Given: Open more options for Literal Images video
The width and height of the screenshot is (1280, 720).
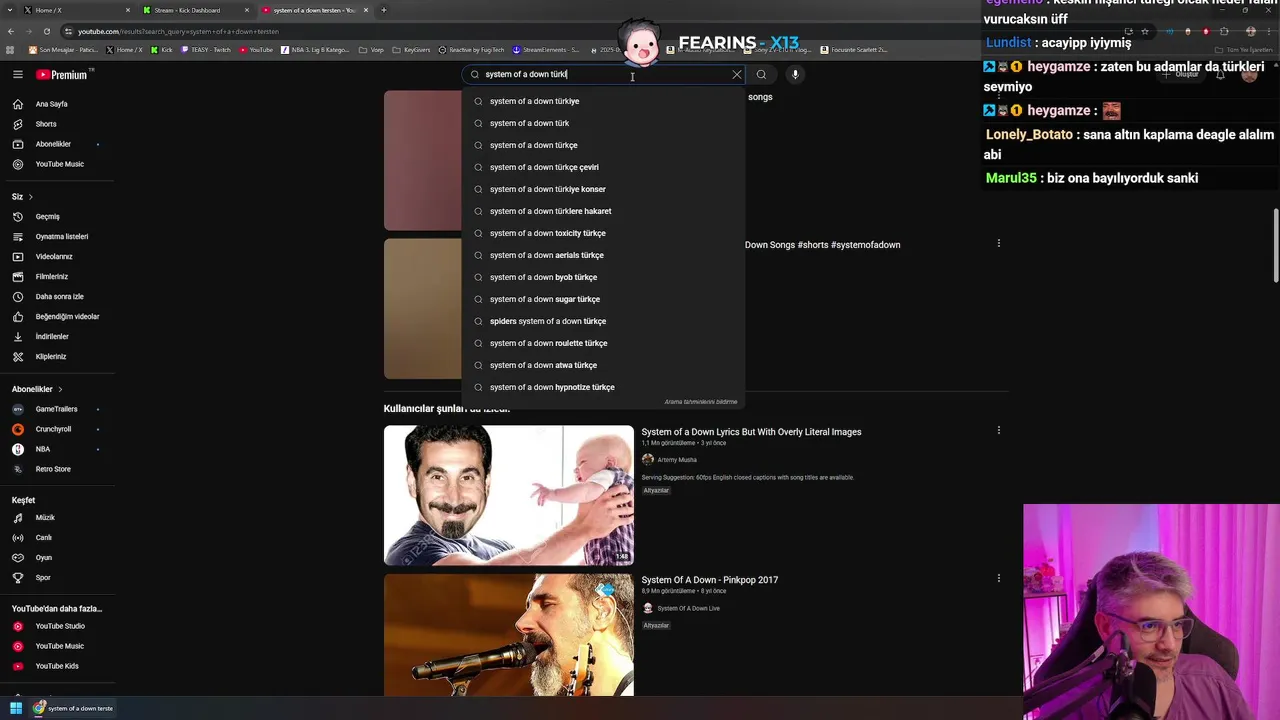Looking at the screenshot, I should 998,431.
